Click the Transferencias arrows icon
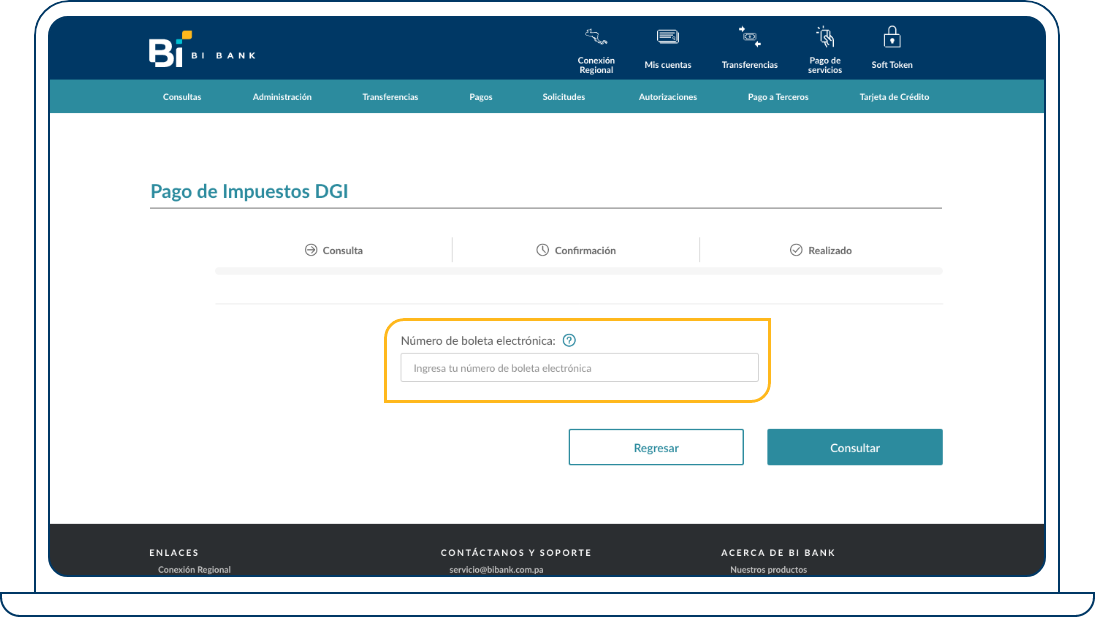 (x=749, y=38)
